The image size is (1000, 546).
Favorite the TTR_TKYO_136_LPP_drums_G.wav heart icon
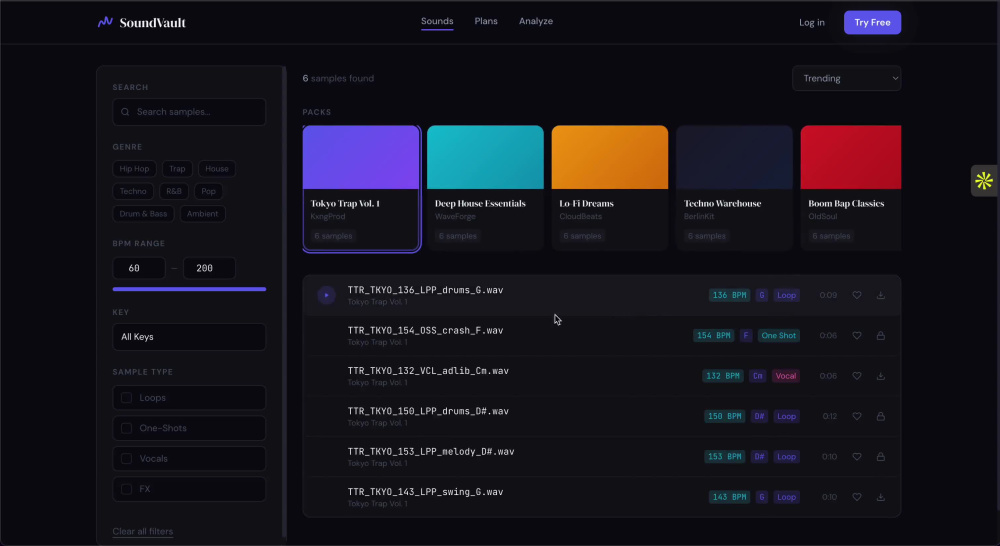857,295
